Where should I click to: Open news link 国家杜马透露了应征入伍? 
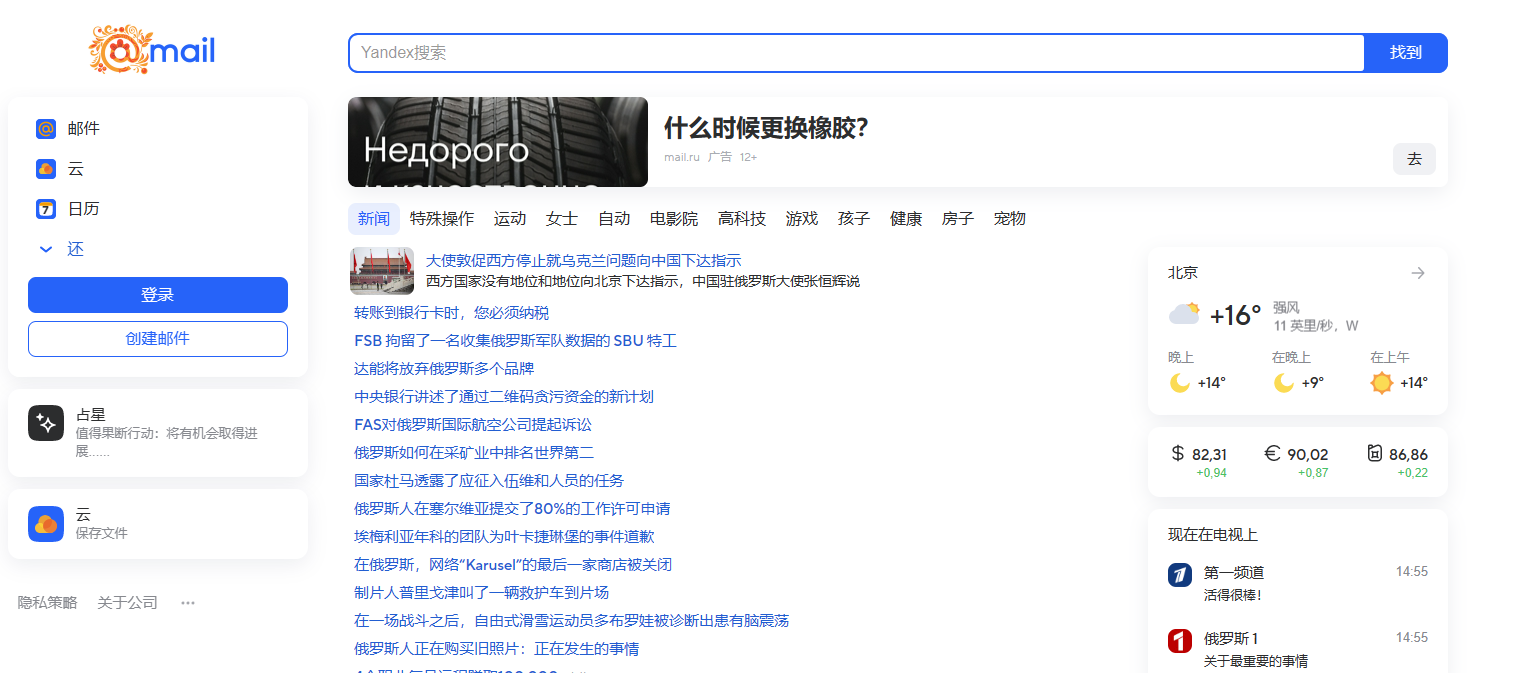tap(489, 481)
